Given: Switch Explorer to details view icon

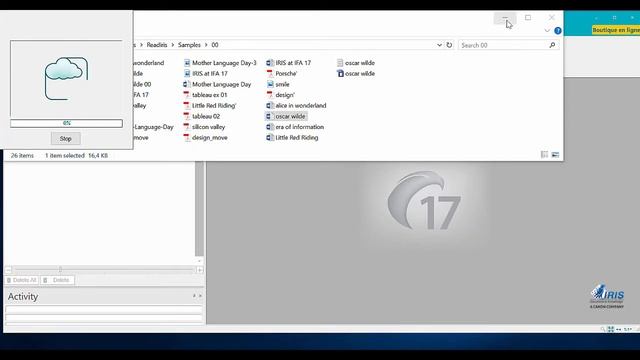Looking at the screenshot, I should [544, 154].
